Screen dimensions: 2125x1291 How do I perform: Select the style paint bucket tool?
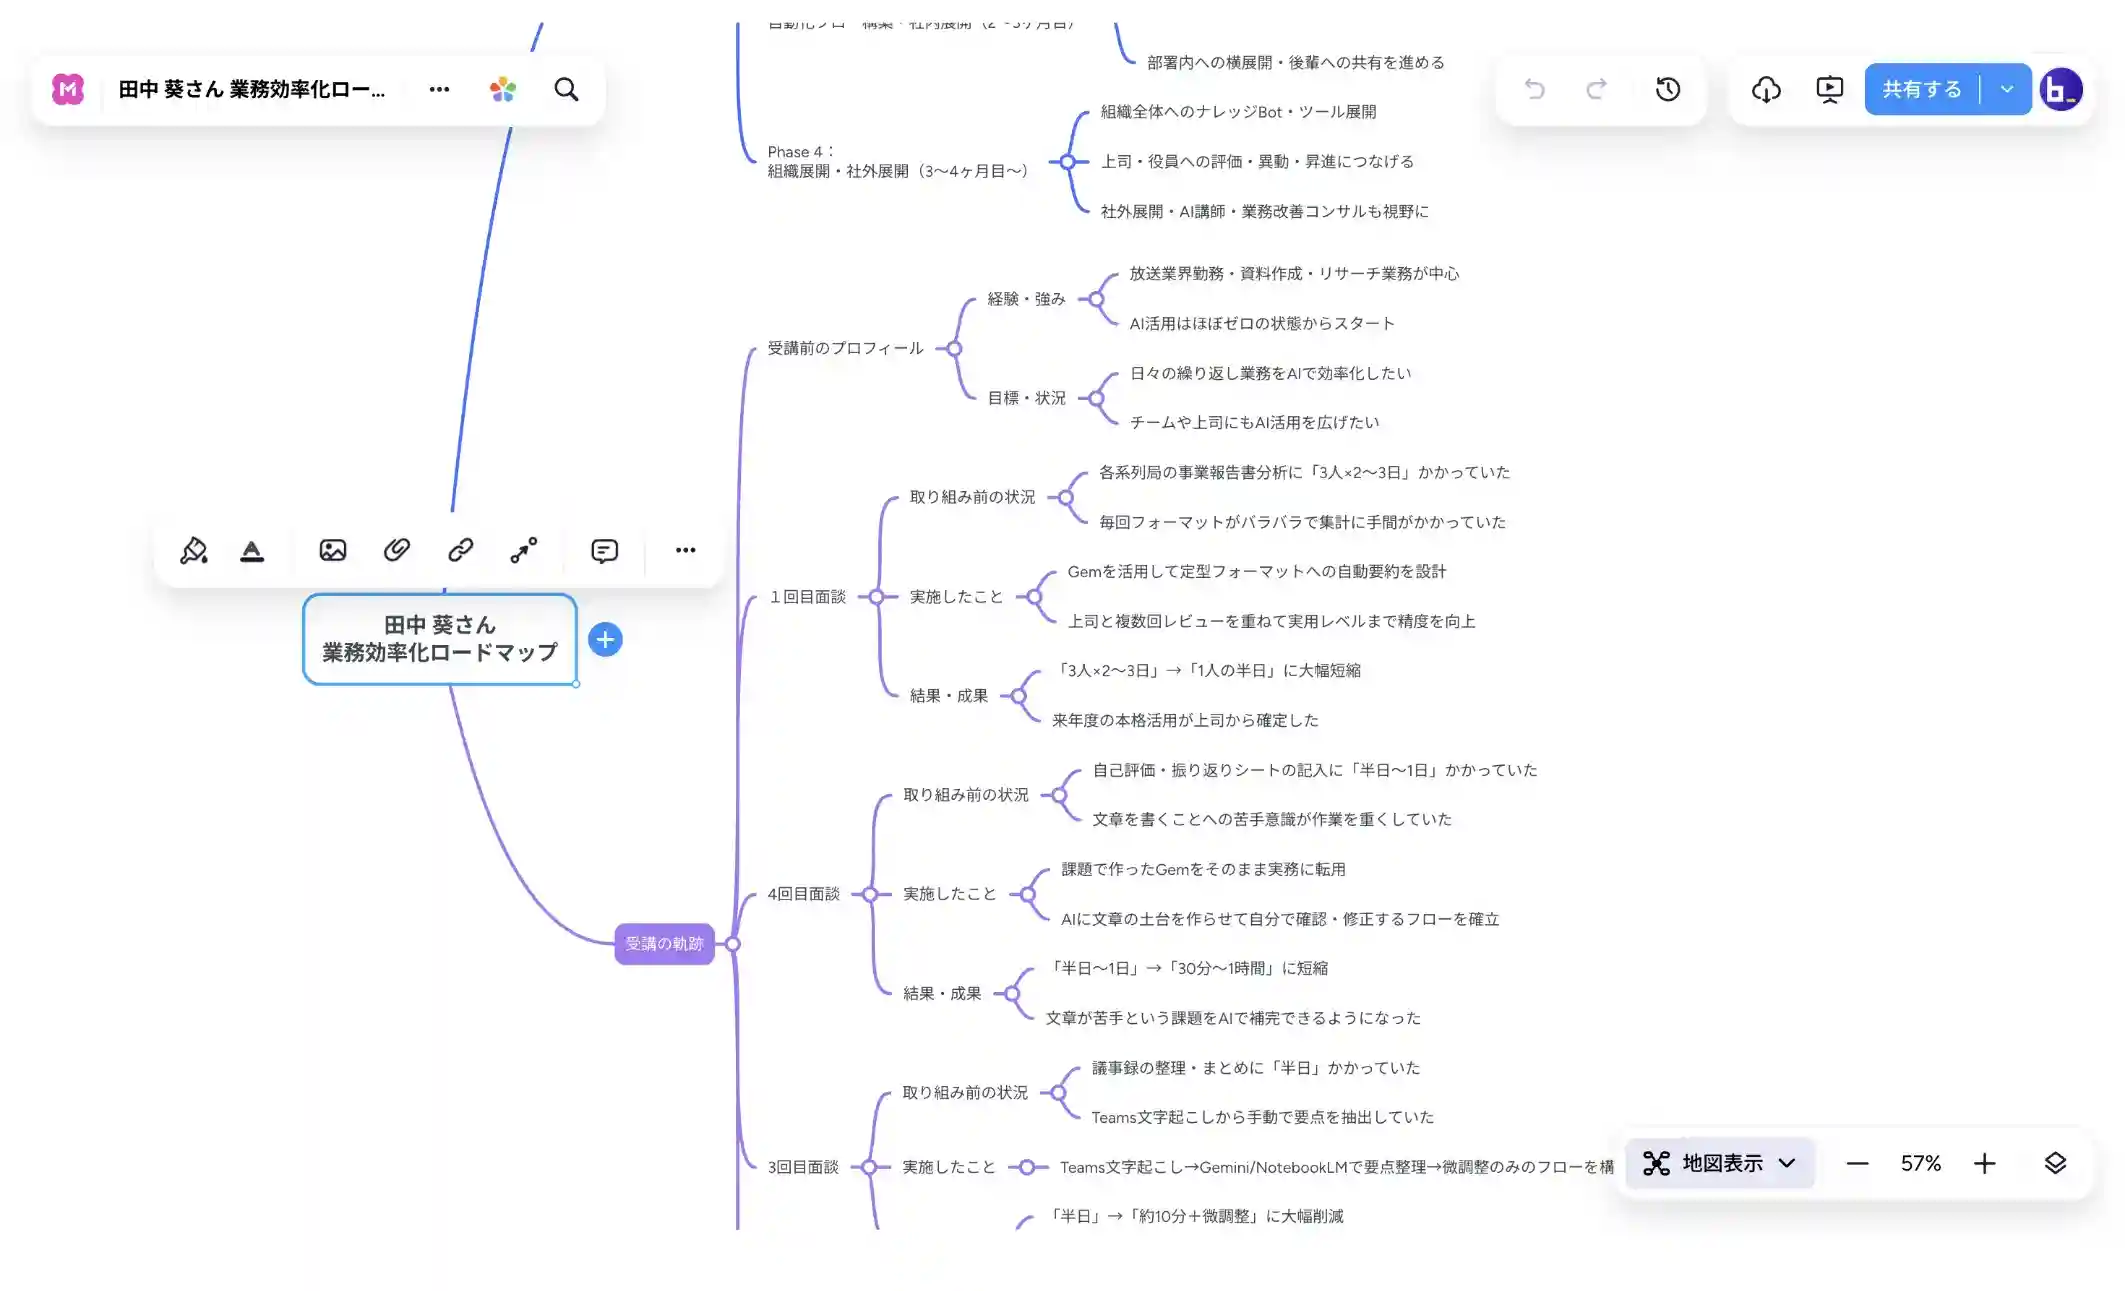point(193,550)
